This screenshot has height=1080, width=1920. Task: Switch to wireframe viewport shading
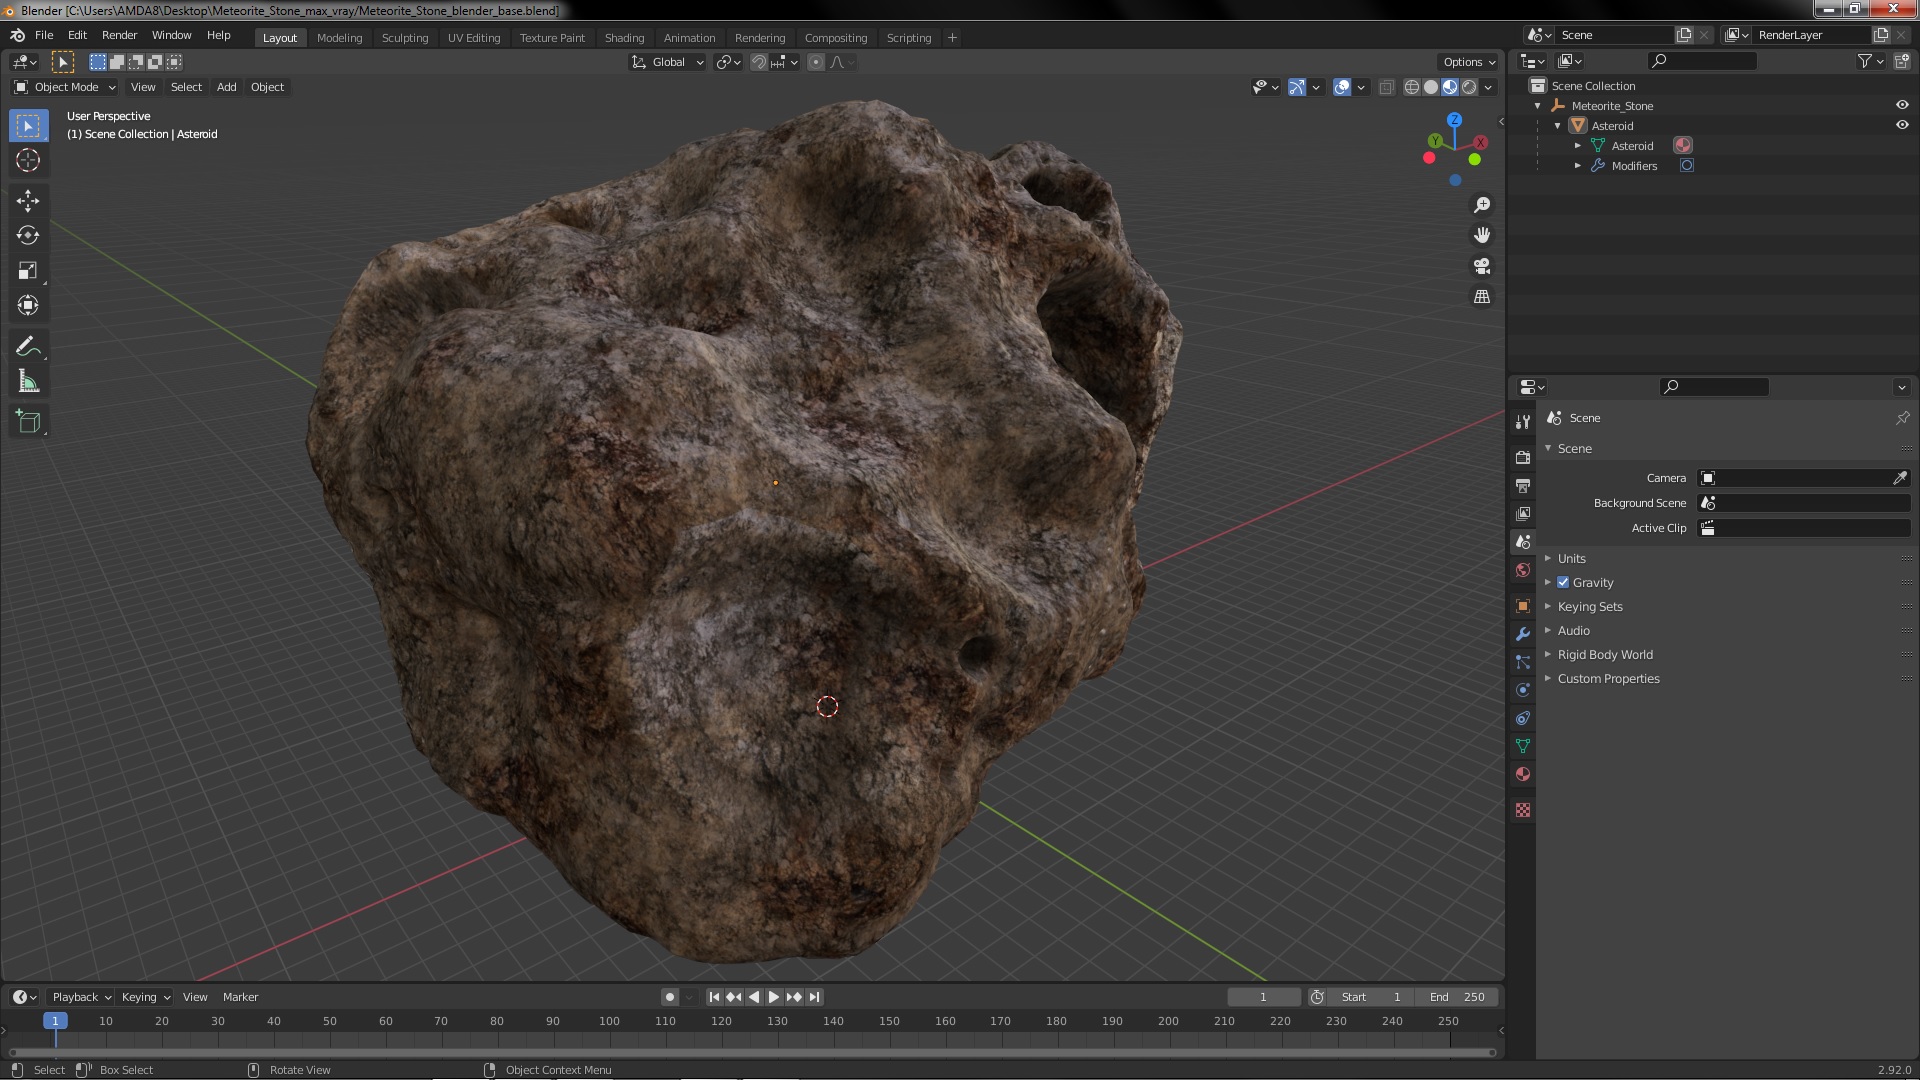(1412, 87)
